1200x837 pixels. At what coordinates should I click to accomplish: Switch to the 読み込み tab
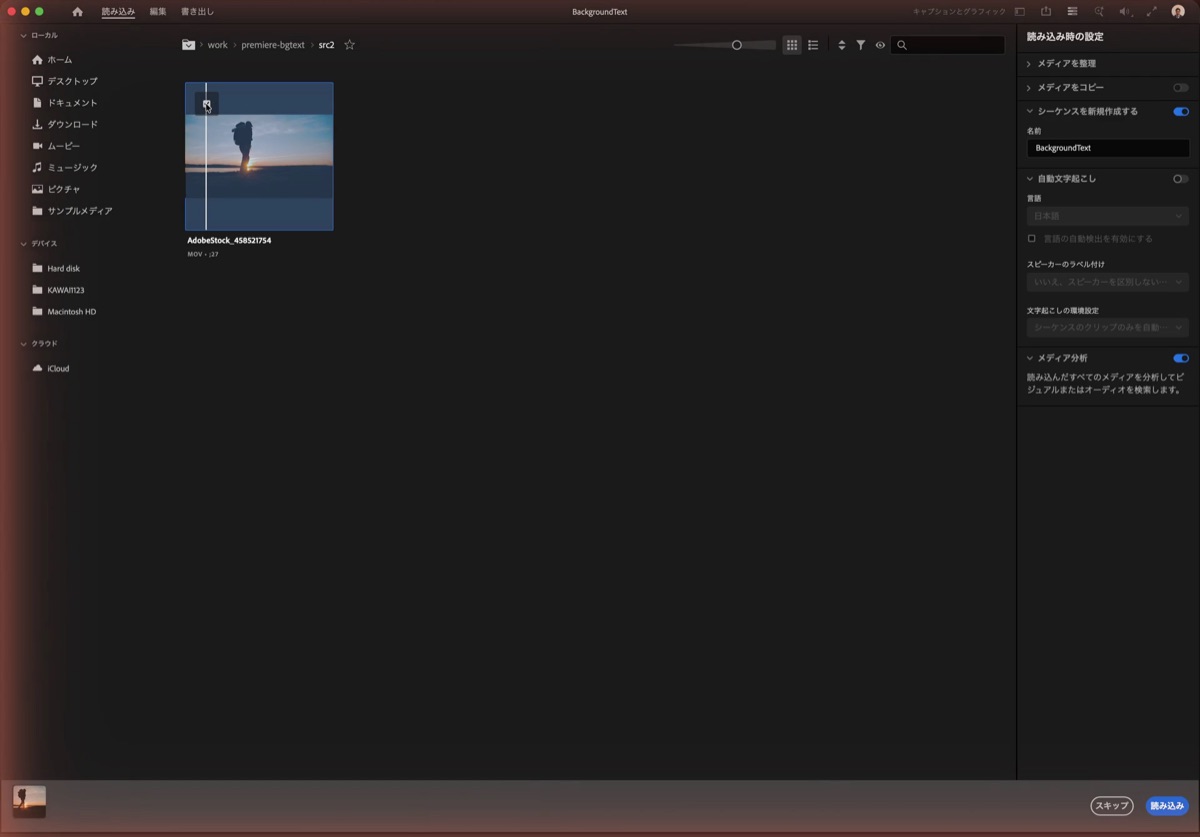(x=118, y=12)
